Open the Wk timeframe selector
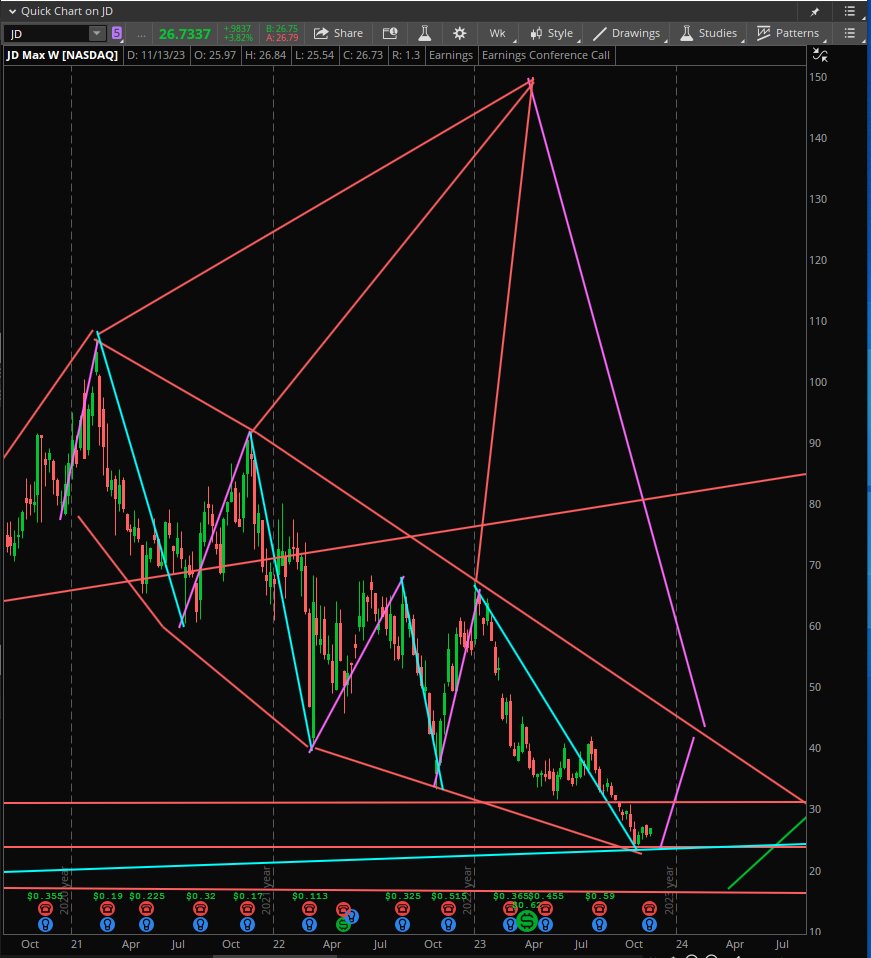 pos(498,33)
